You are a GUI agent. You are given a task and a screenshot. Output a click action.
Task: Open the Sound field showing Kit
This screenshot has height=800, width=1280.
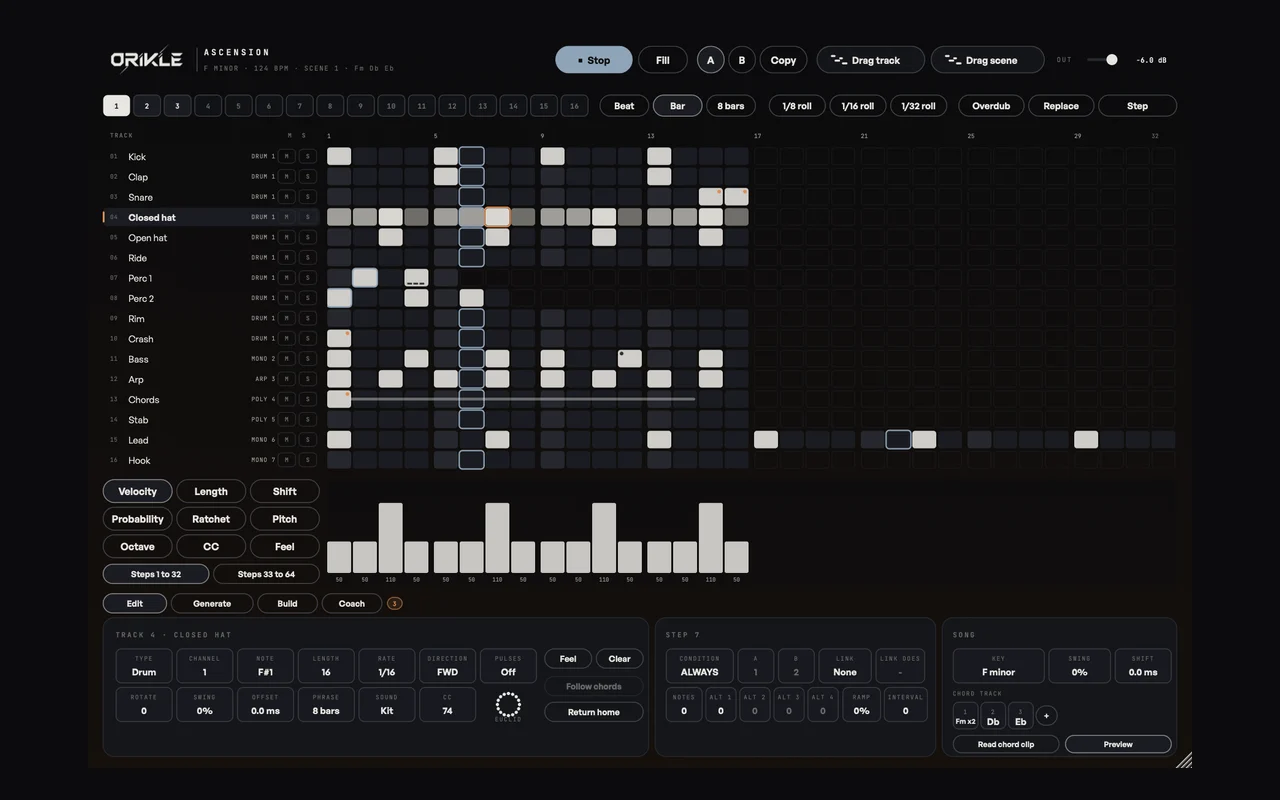point(386,705)
